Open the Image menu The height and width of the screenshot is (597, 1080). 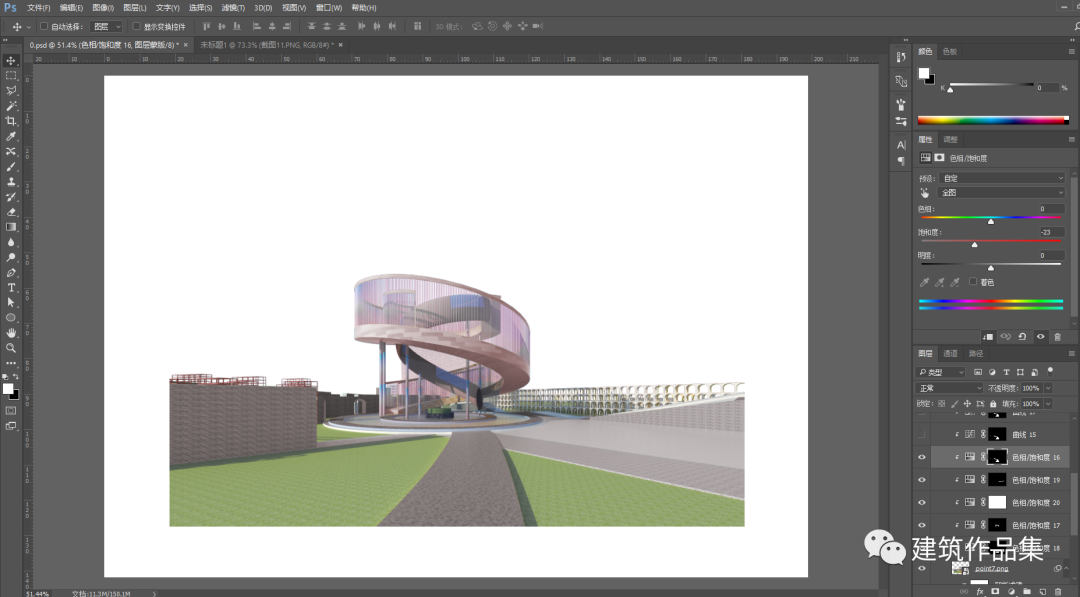tap(103, 8)
